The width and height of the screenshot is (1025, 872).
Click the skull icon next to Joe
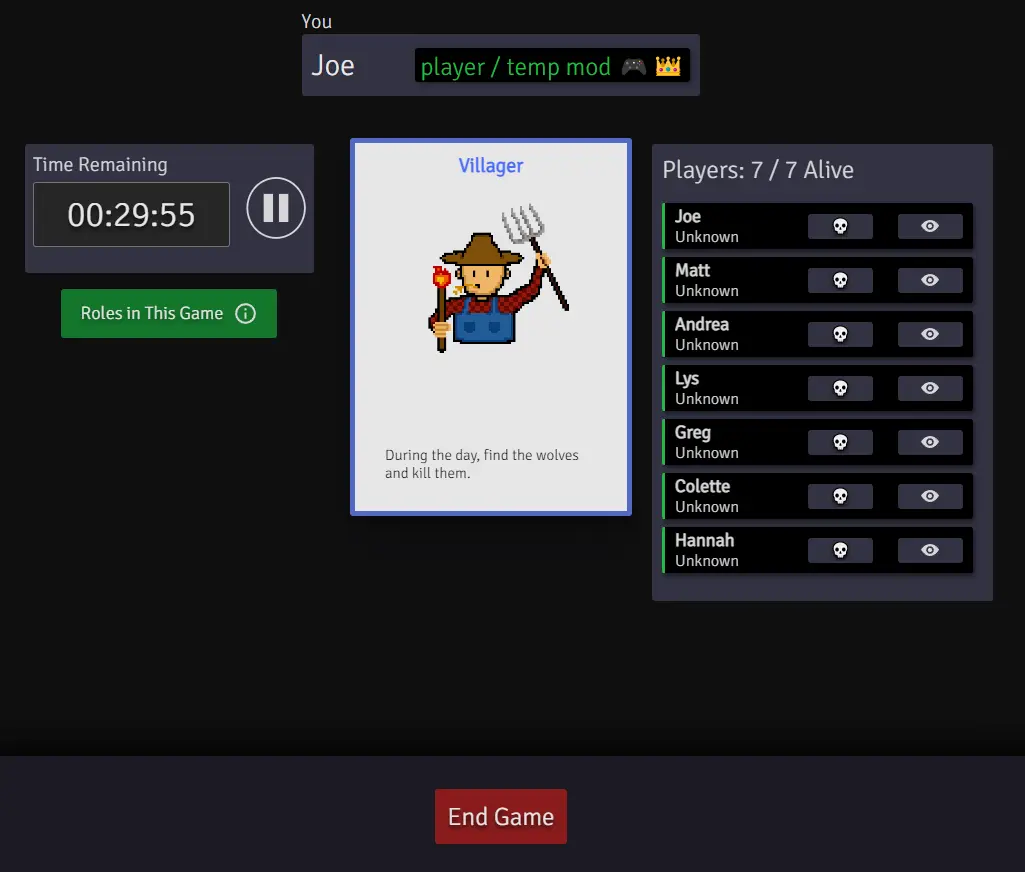pyautogui.click(x=840, y=227)
